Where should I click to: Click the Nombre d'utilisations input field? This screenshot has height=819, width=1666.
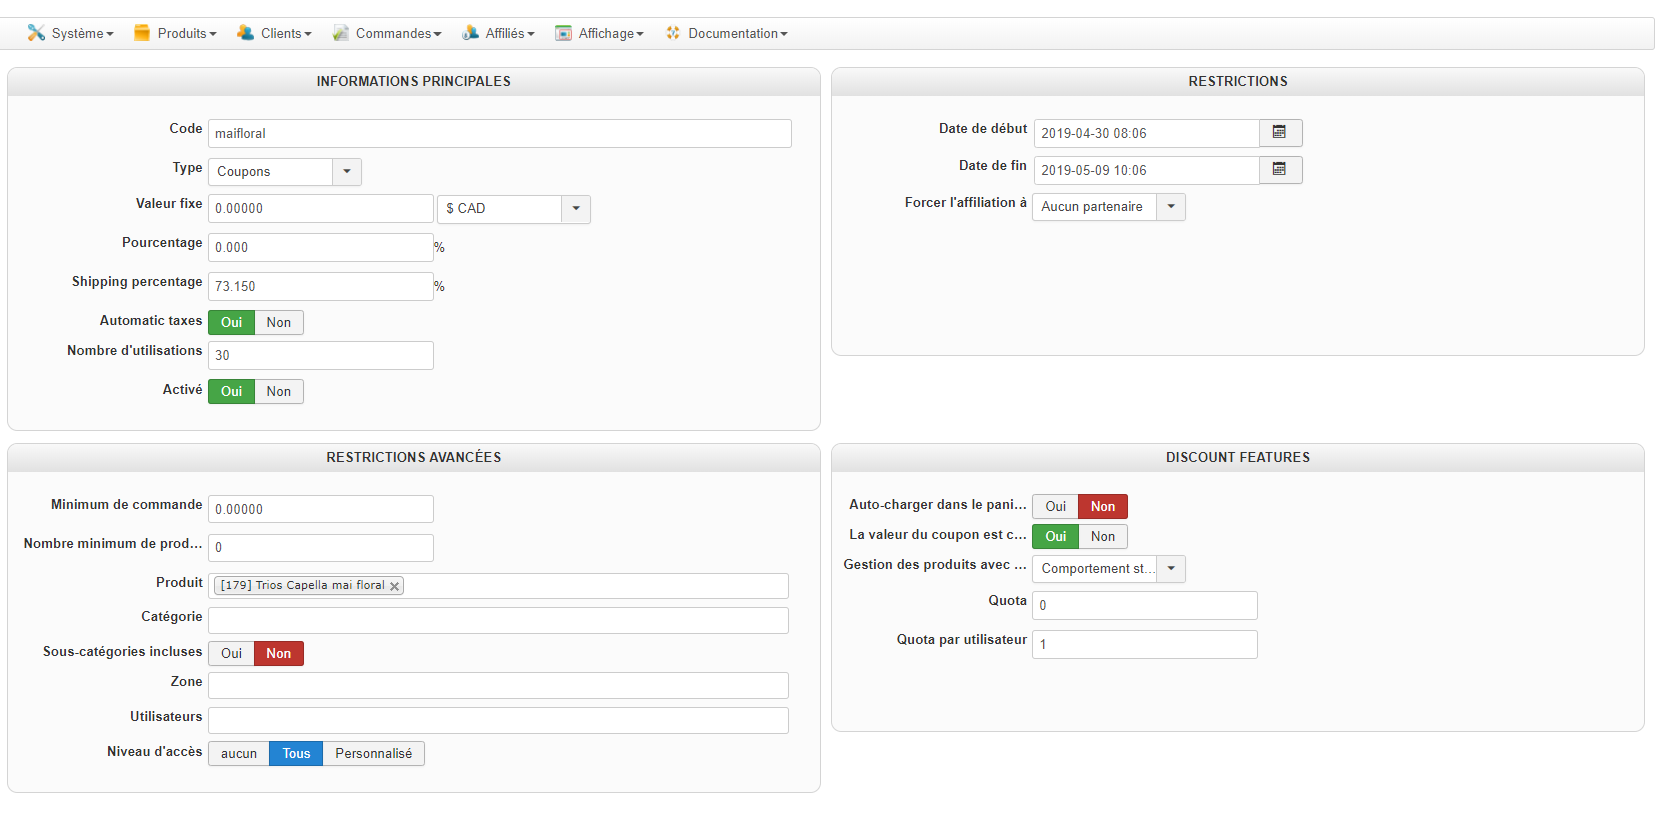click(321, 356)
